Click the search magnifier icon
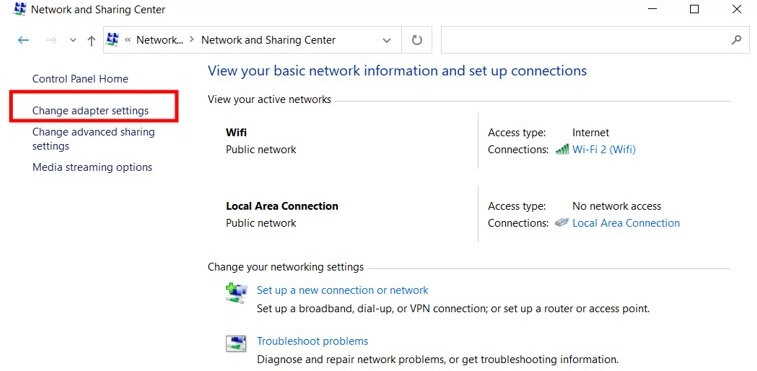 click(x=736, y=40)
